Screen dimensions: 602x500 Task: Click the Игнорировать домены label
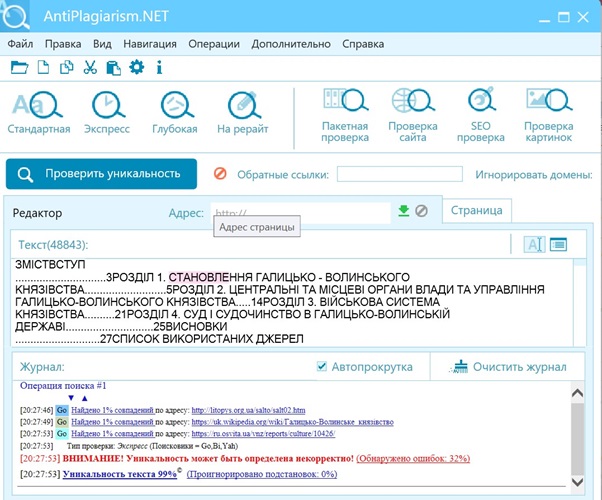coord(534,175)
